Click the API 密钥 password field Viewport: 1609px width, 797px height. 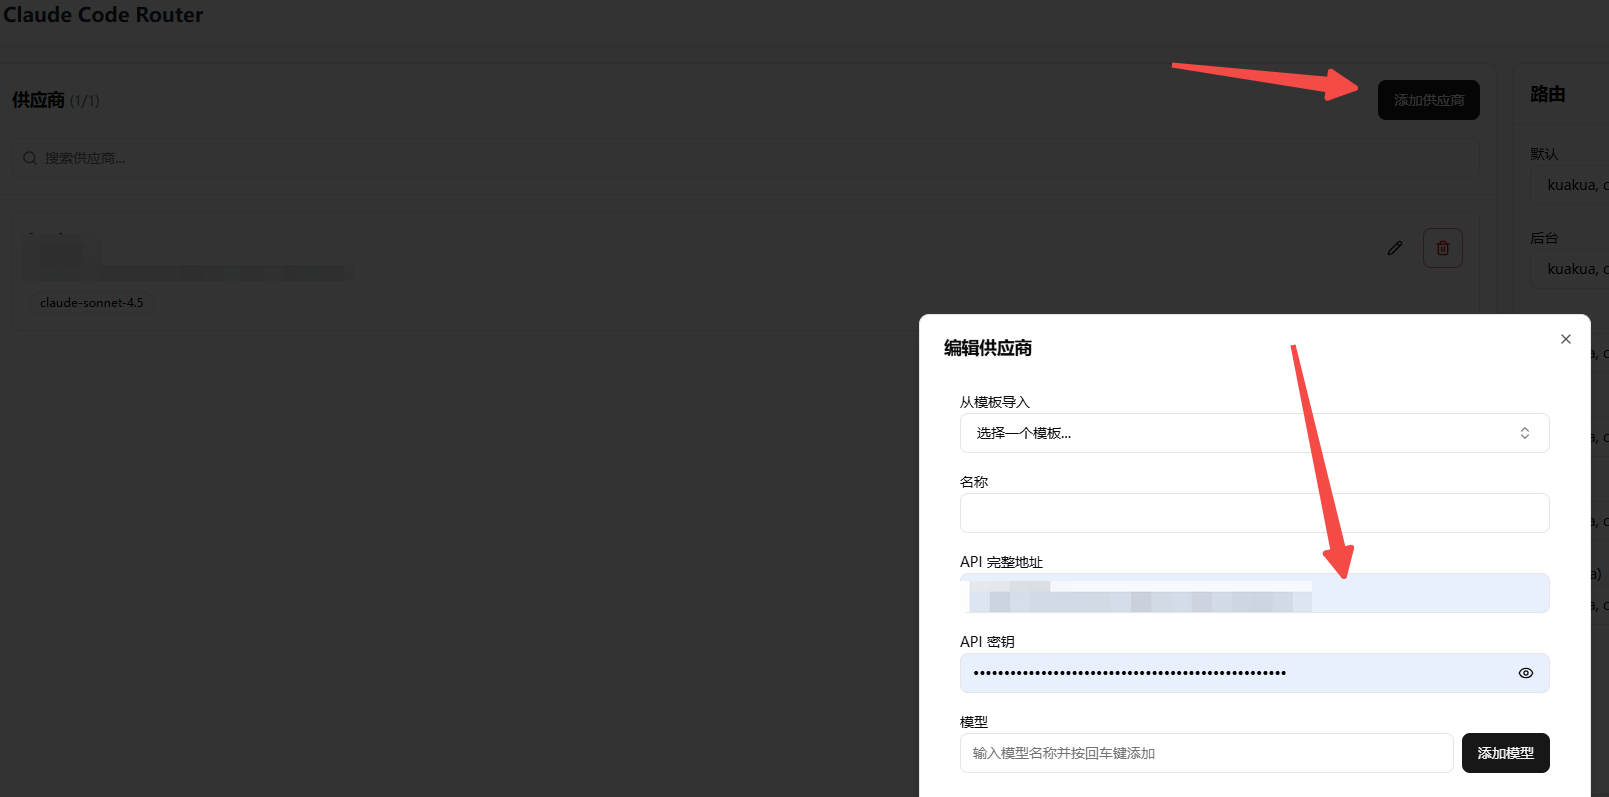click(1255, 673)
